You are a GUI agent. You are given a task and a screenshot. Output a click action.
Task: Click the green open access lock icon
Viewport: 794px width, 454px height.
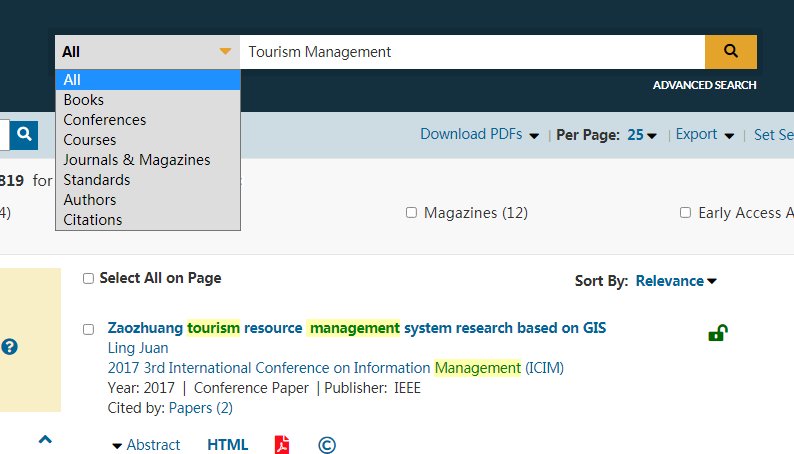(716, 333)
